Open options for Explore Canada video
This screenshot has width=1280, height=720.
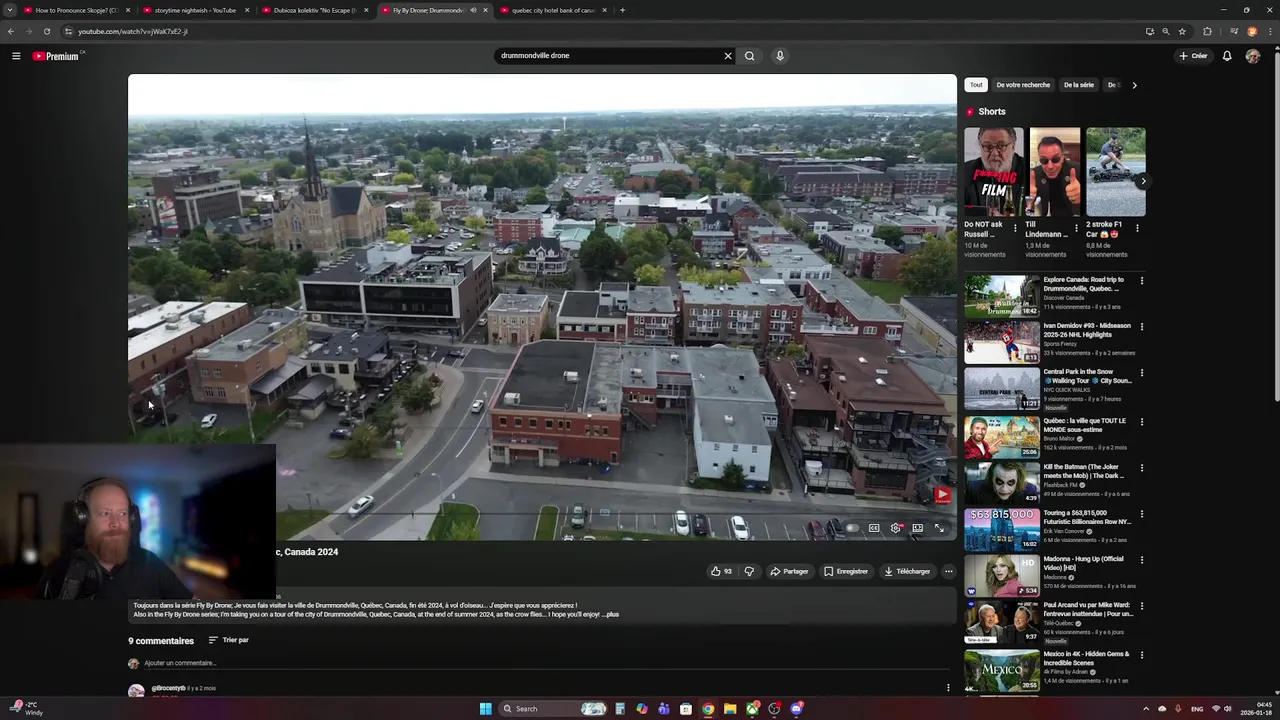pyautogui.click(x=1142, y=281)
